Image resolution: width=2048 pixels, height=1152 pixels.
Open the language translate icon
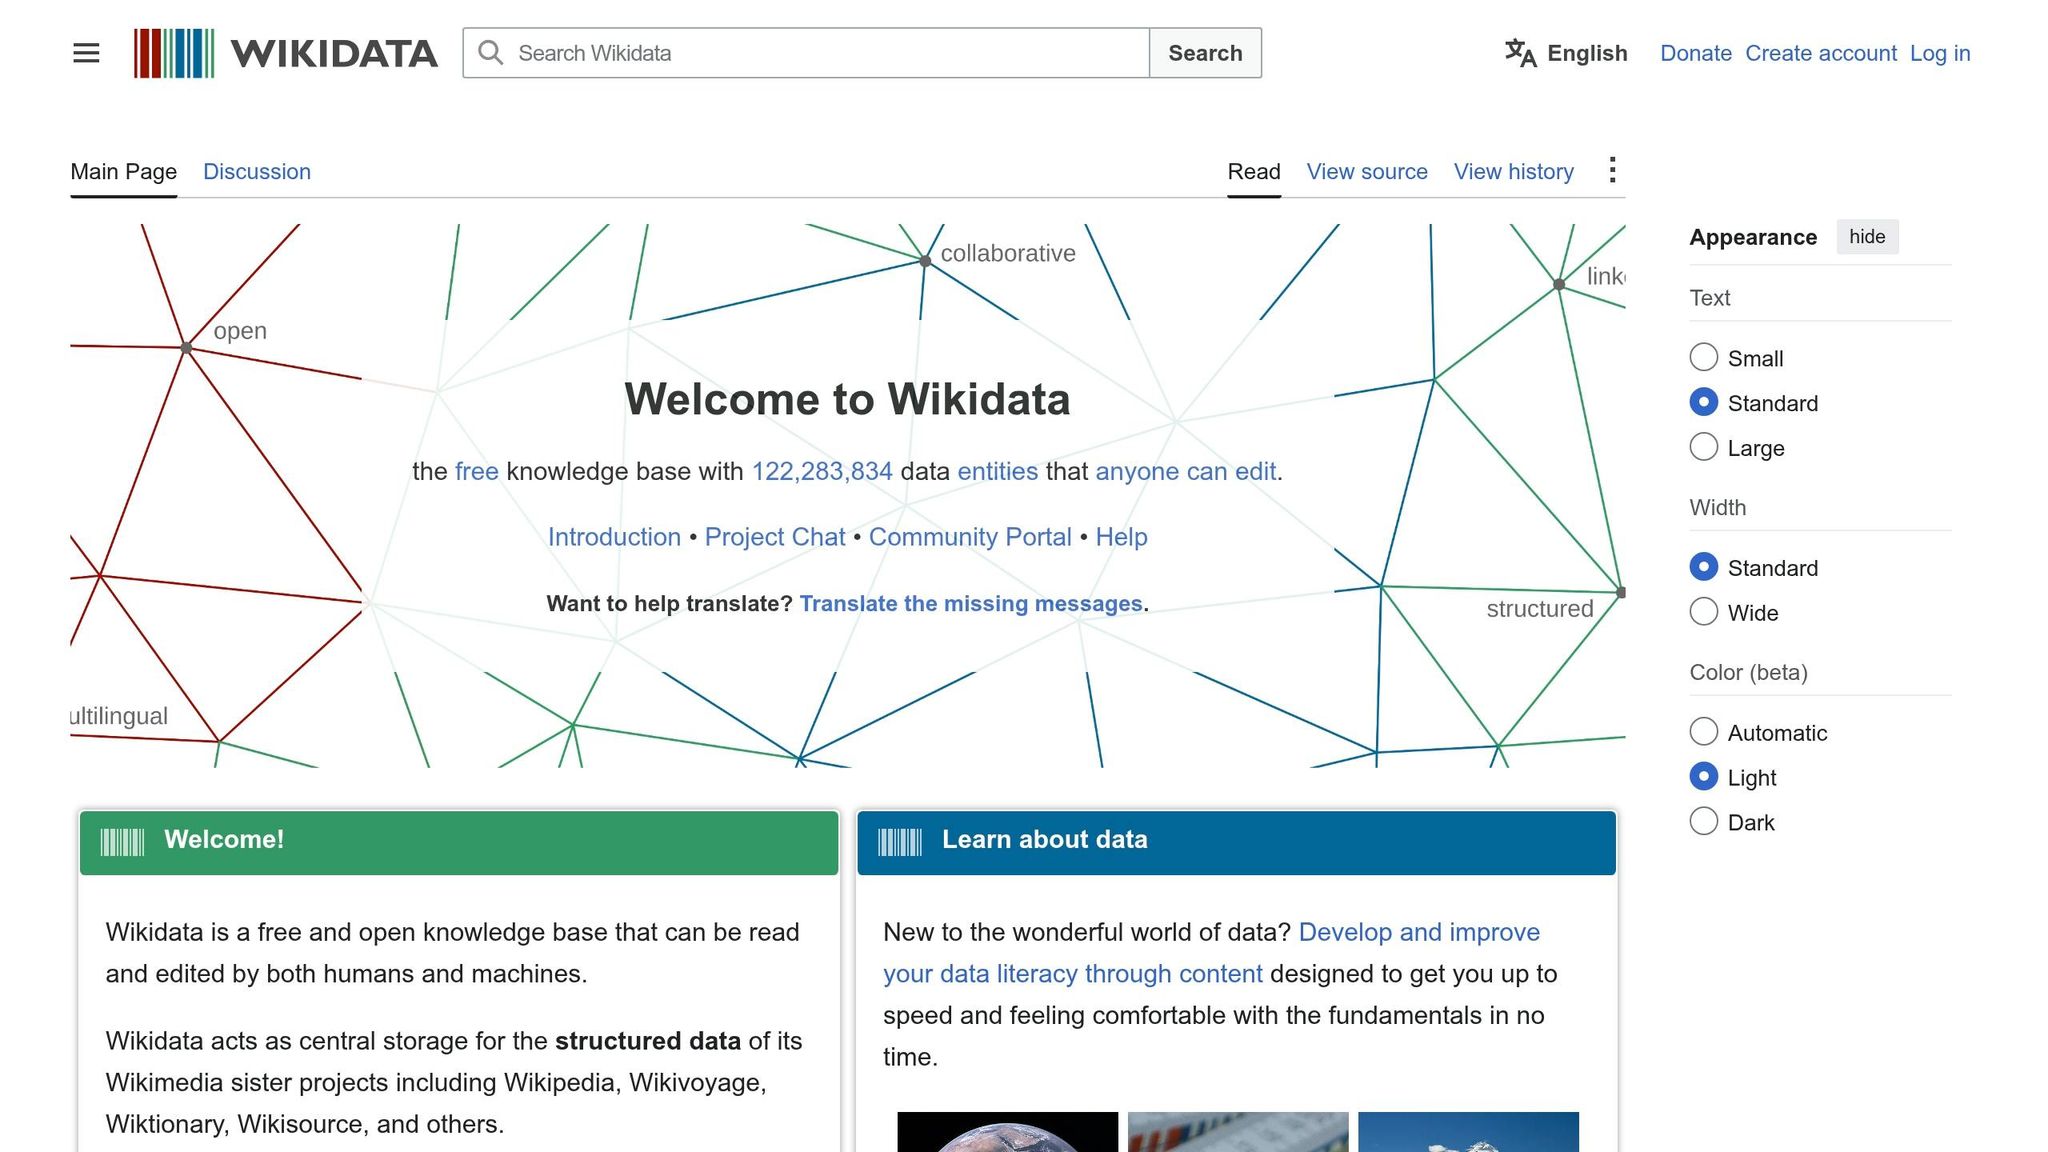coord(1520,53)
